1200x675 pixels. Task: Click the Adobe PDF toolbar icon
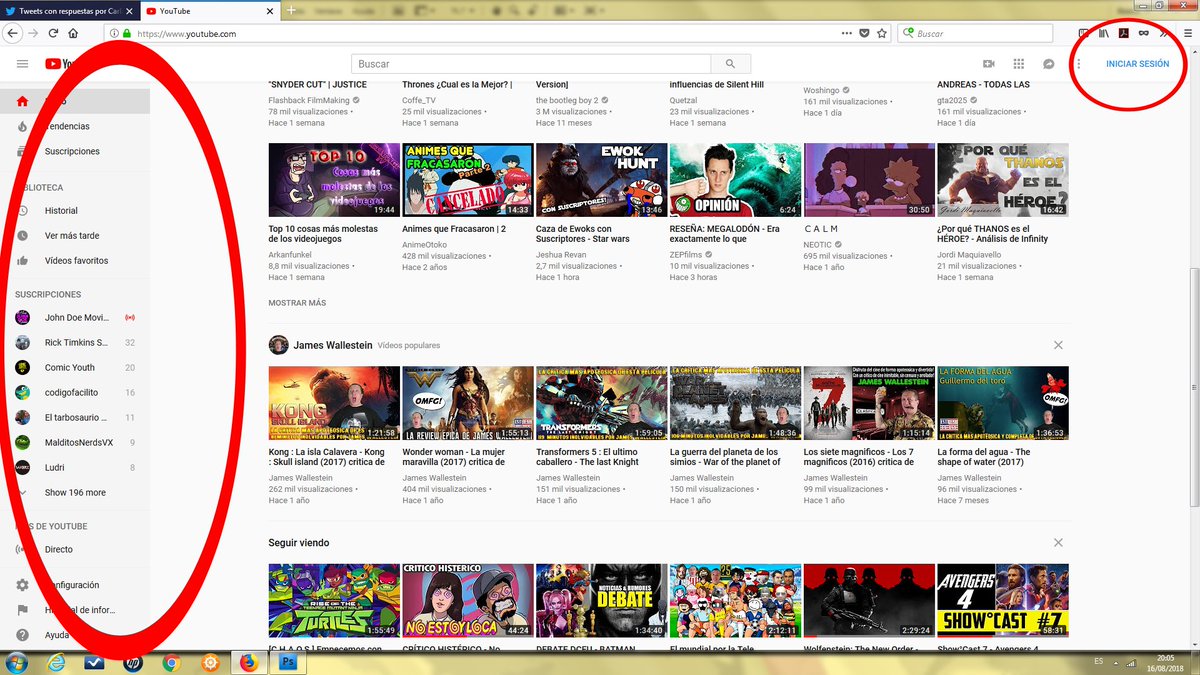(1124, 33)
